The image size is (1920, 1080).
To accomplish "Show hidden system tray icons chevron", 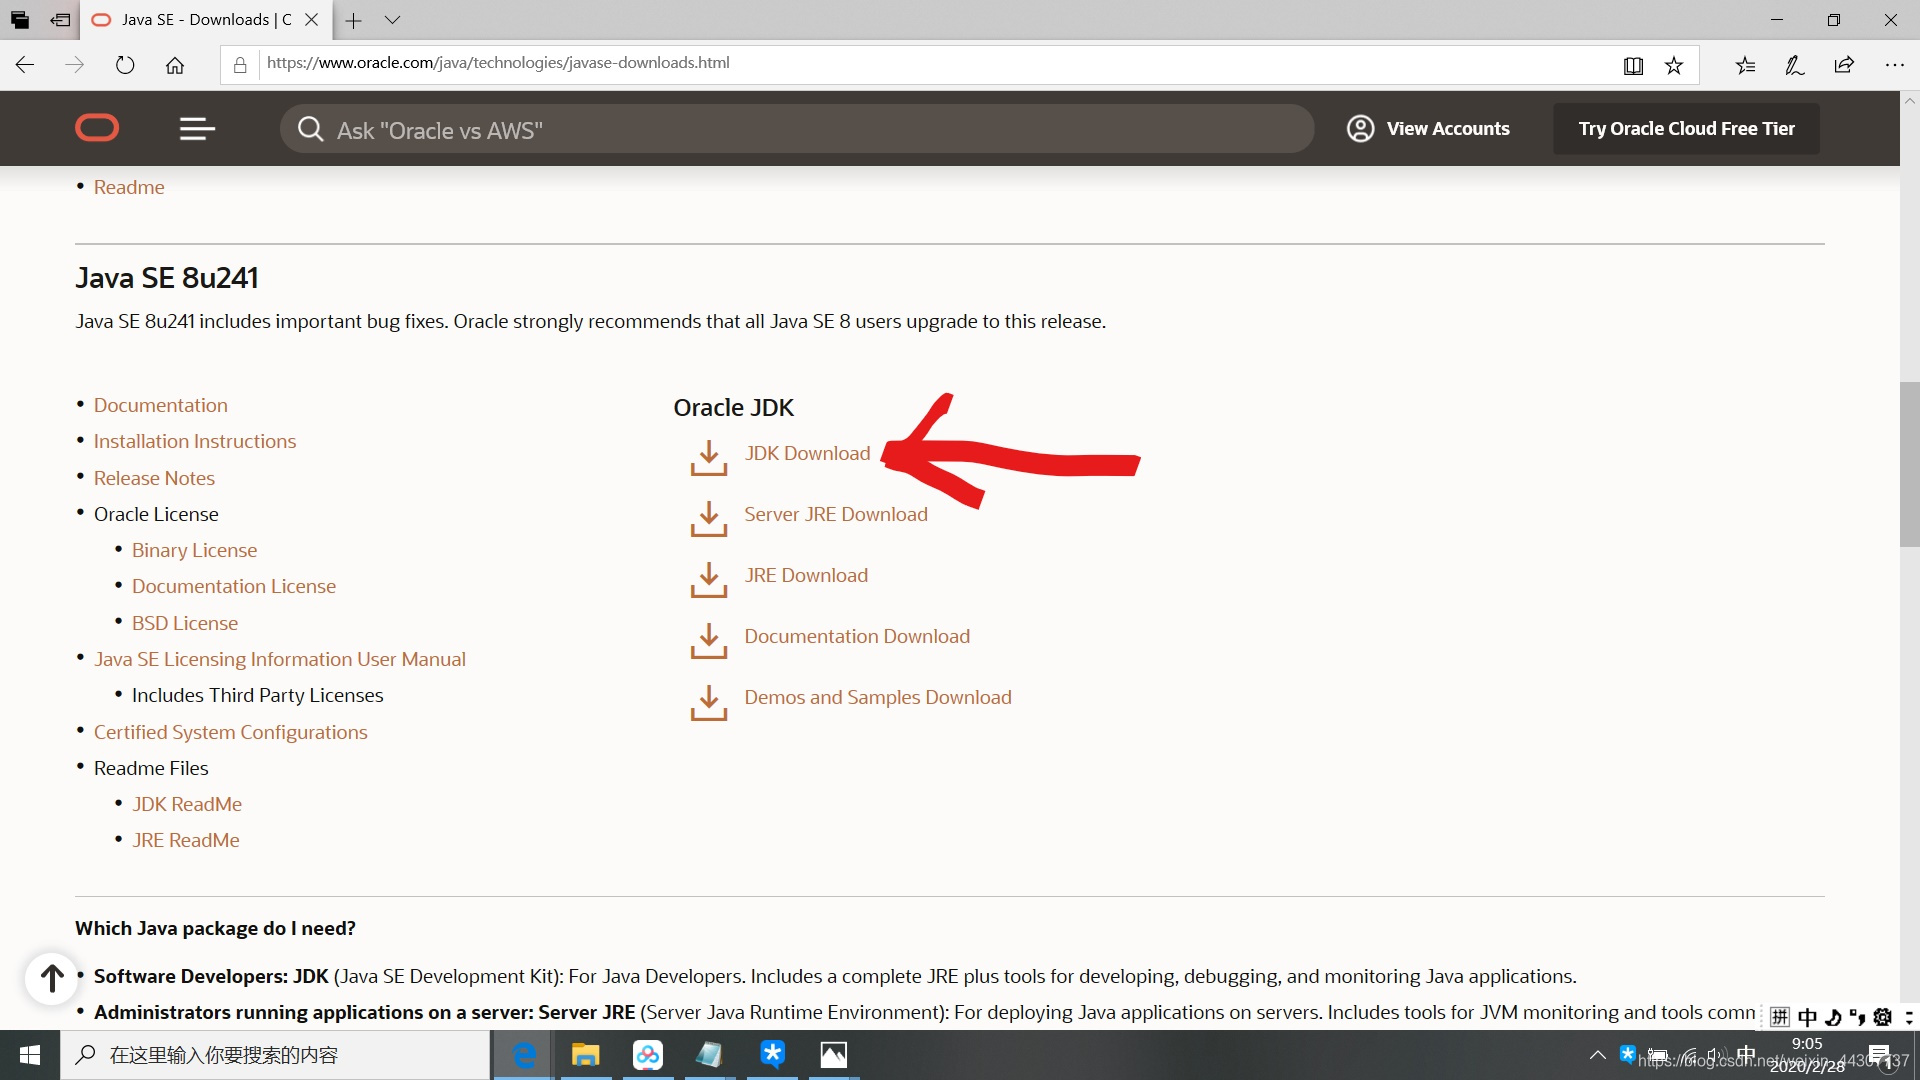I will 1598,1055.
